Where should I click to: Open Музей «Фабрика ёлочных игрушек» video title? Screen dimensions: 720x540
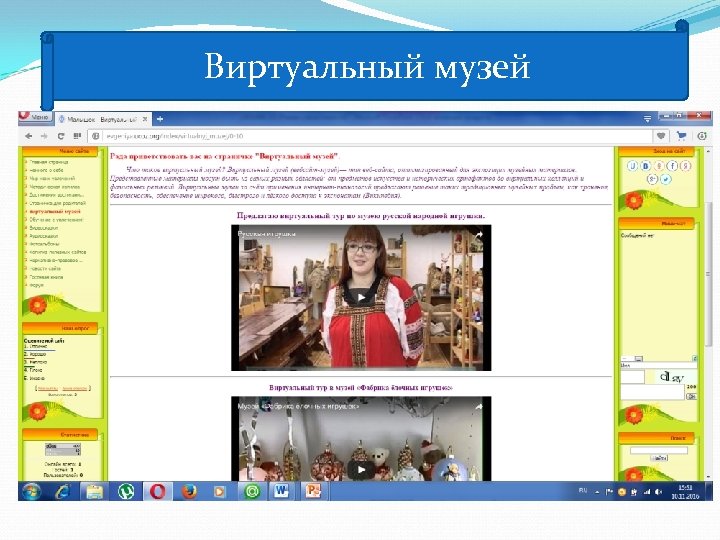click(x=298, y=406)
